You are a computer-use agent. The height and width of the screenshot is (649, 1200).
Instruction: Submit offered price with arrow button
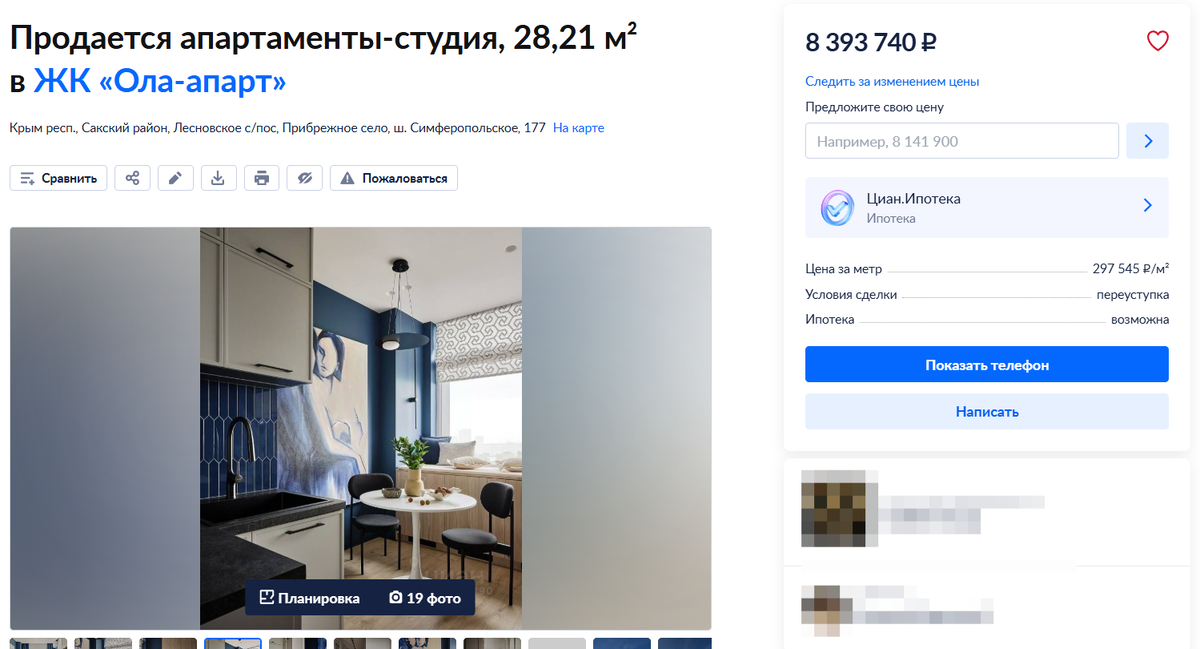(x=1148, y=141)
